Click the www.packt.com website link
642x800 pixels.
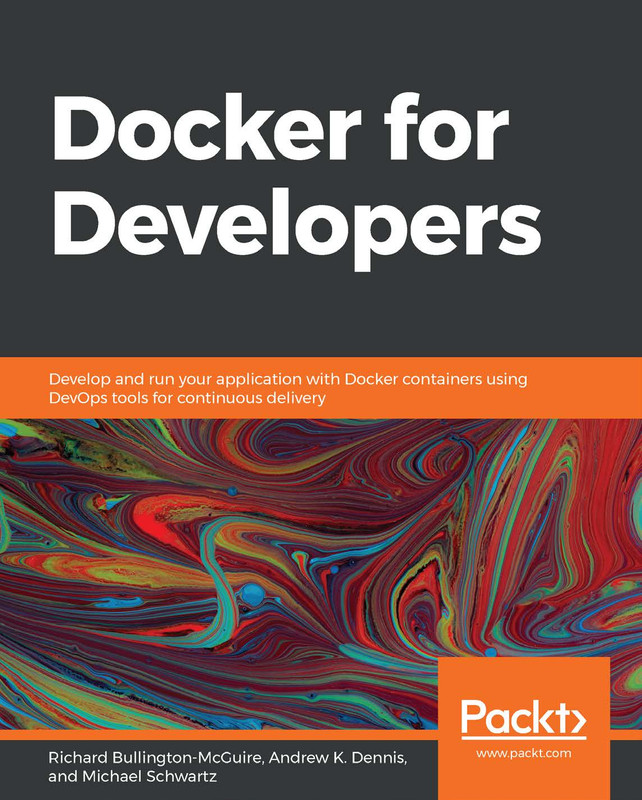[x=524, y=753]
